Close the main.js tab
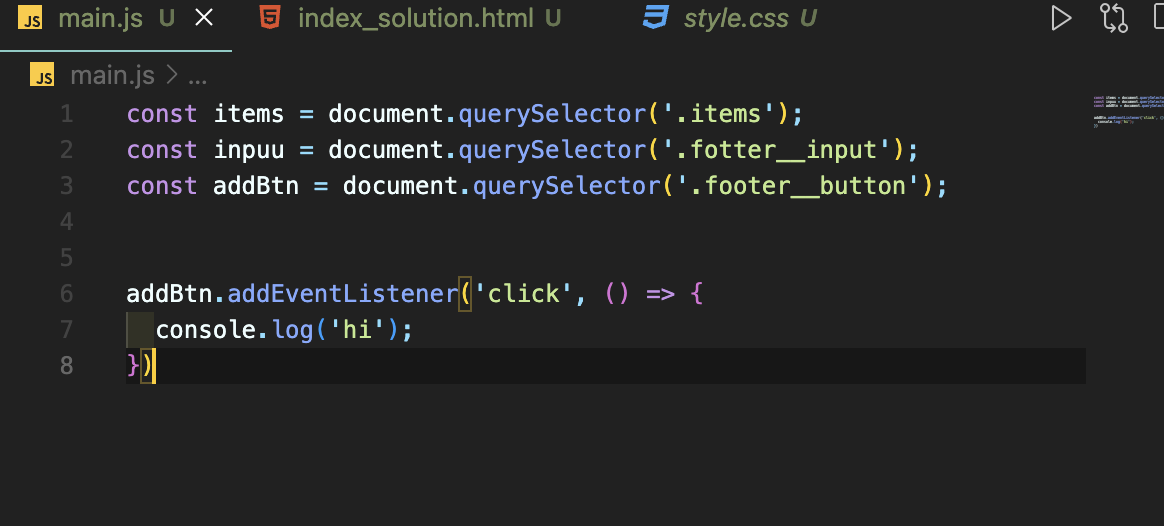The image size is (1164, 526). click(203, 19)
